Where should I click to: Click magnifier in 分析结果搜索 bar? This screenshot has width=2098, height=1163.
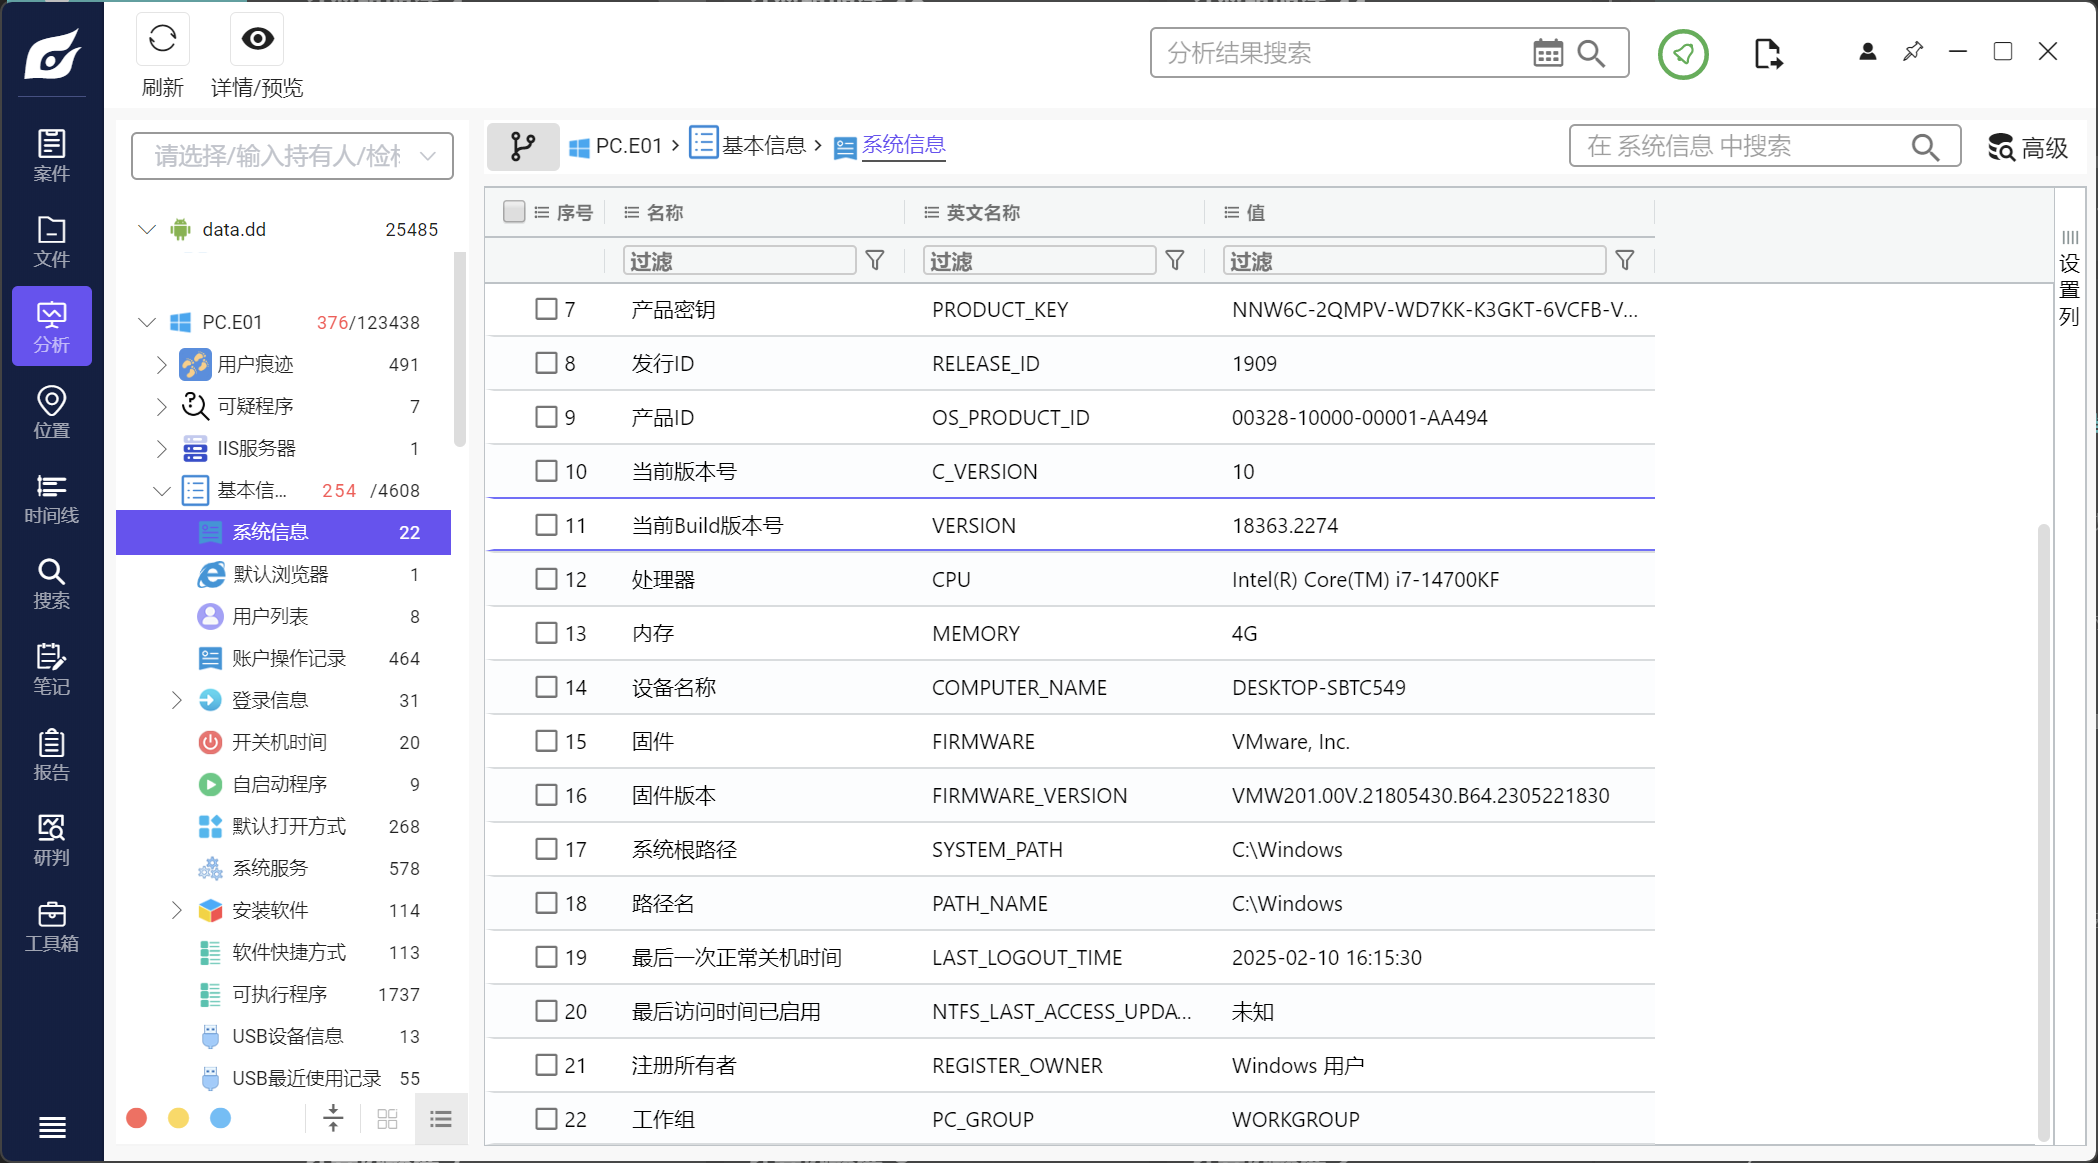1591,53
